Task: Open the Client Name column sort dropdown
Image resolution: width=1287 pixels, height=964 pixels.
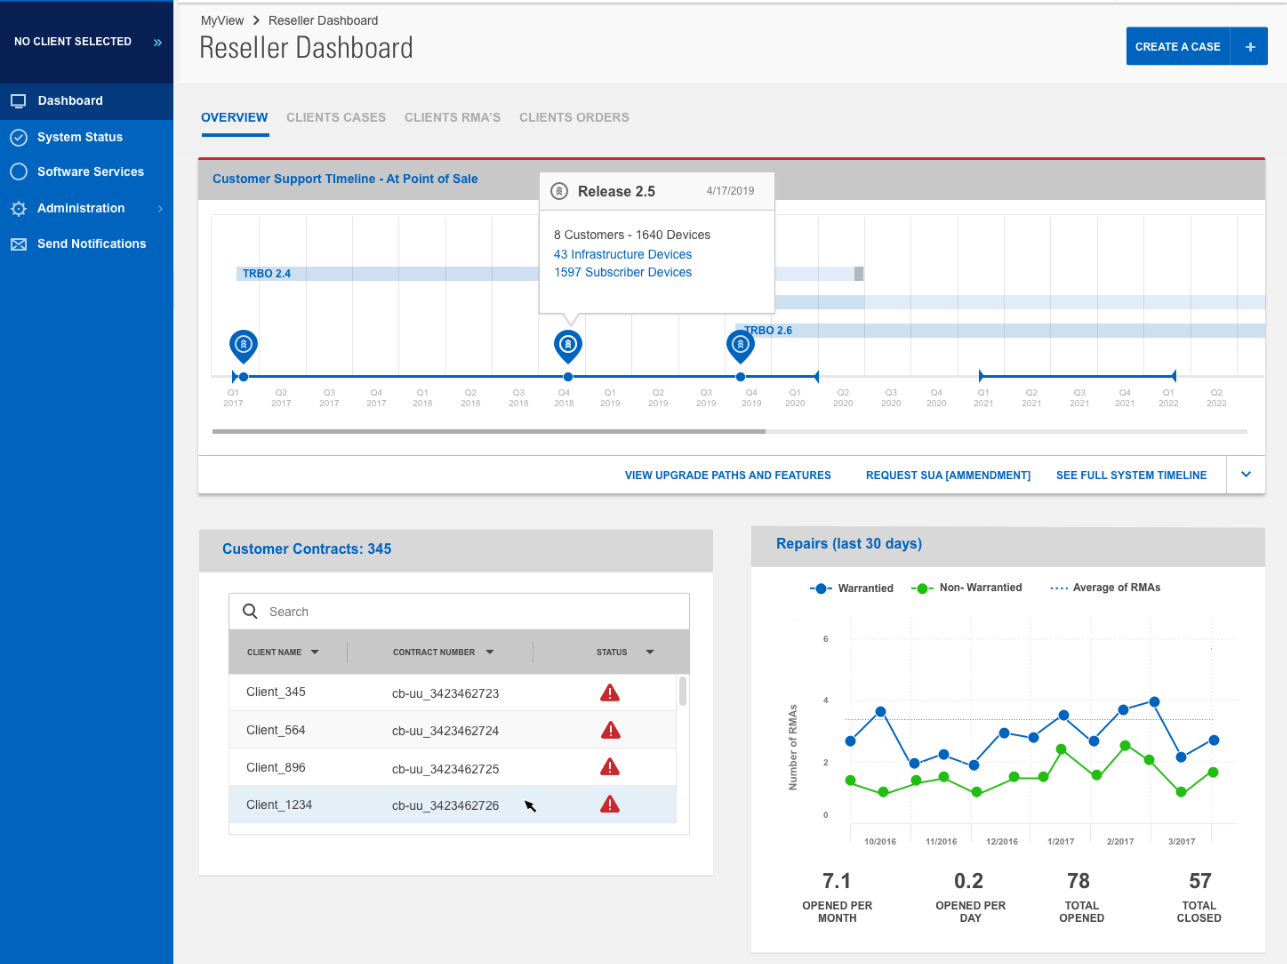Action: (315, 652)
